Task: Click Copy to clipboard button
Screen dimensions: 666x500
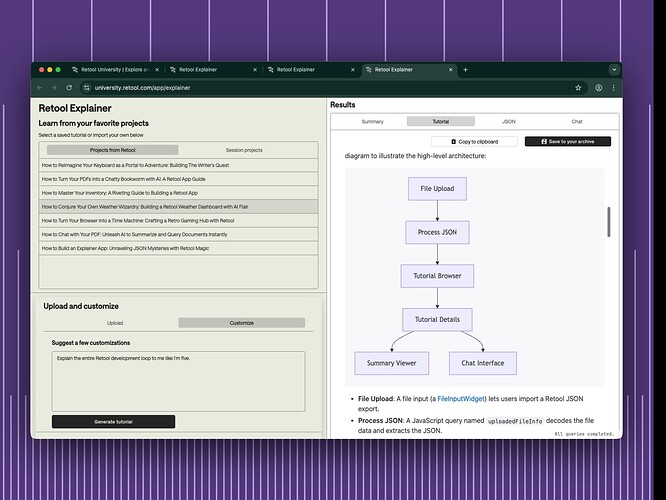Action: click(474, 141)
